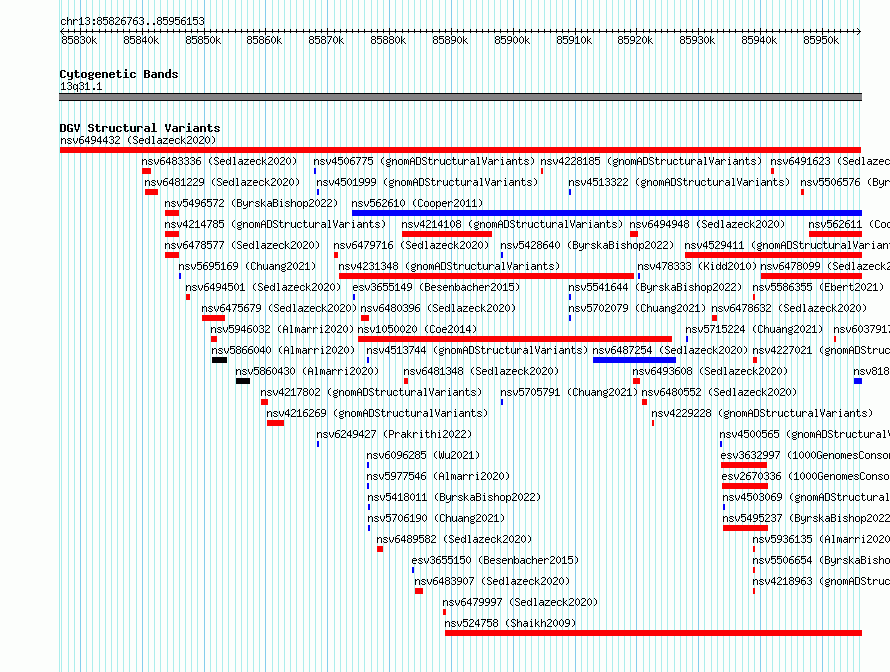Select the black bar under nsv5860430
The width and height of the screenshot is (890, 672).
pos(243,381)
